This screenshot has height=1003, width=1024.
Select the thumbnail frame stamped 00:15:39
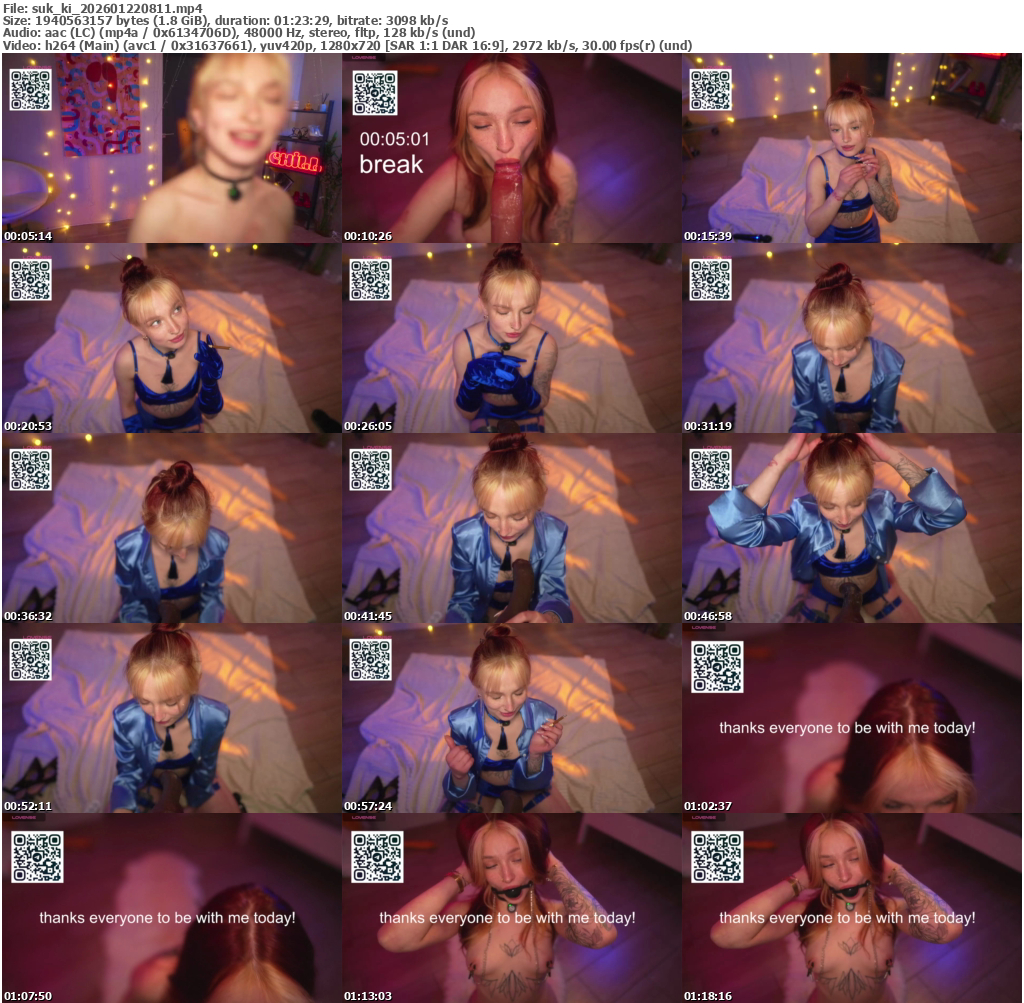pyautogui.click(x=852, y=148)
